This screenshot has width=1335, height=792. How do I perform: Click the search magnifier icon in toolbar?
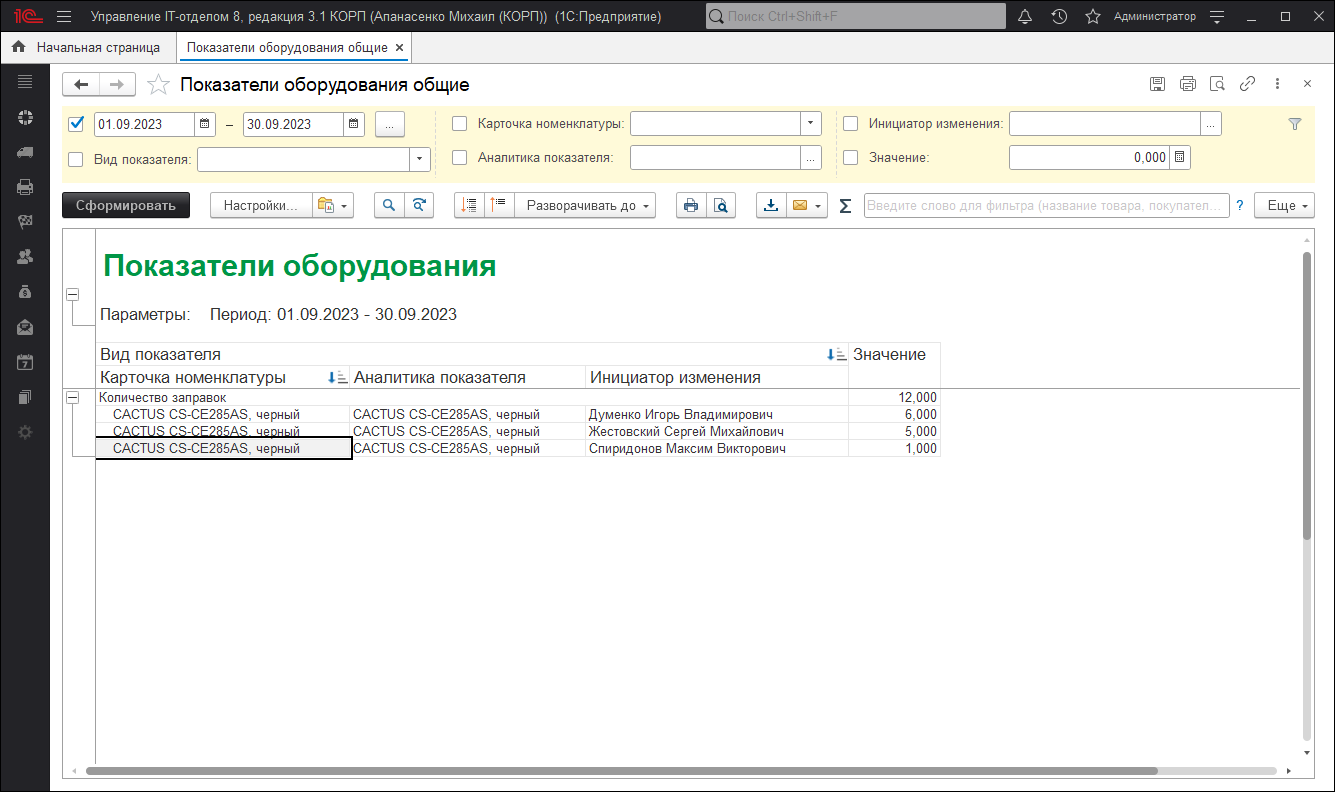pos(389,206)
